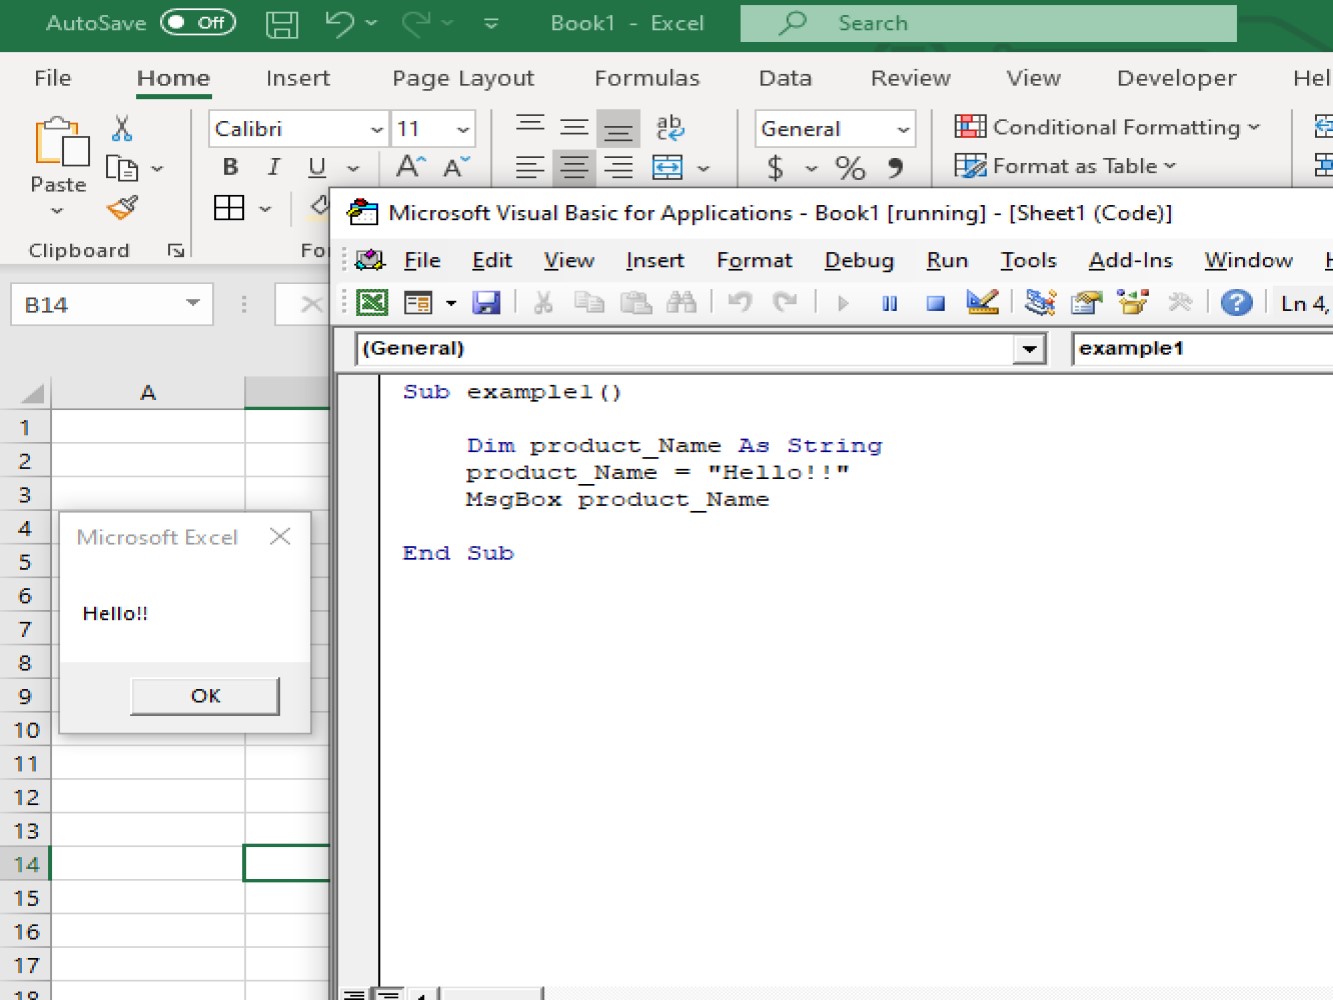Open VBA editor Edit menu

click(492, 261)
